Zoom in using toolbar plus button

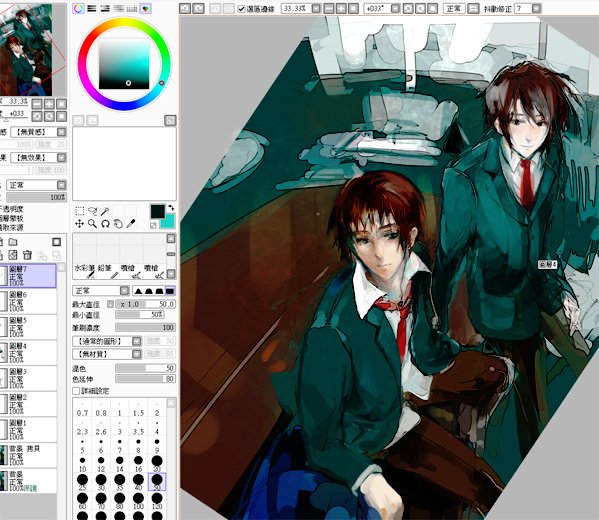(341, 8)
